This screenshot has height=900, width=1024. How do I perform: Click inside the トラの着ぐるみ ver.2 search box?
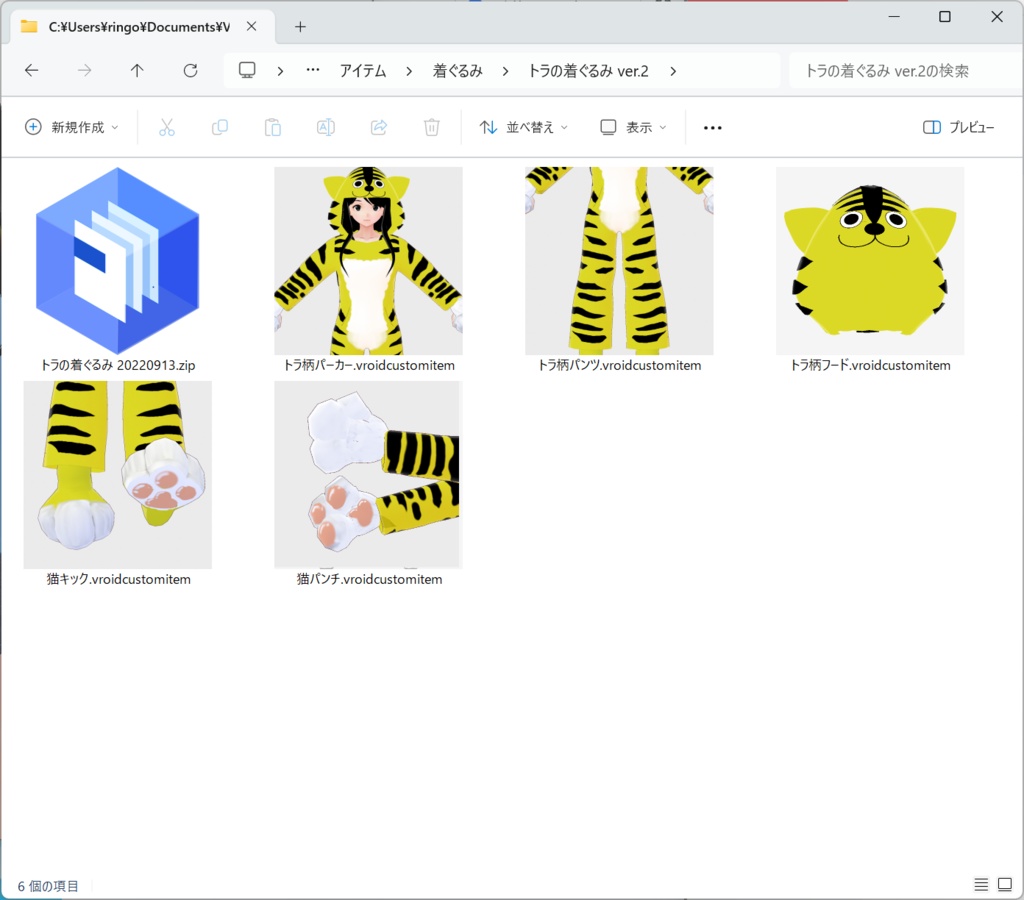(900, 70)
